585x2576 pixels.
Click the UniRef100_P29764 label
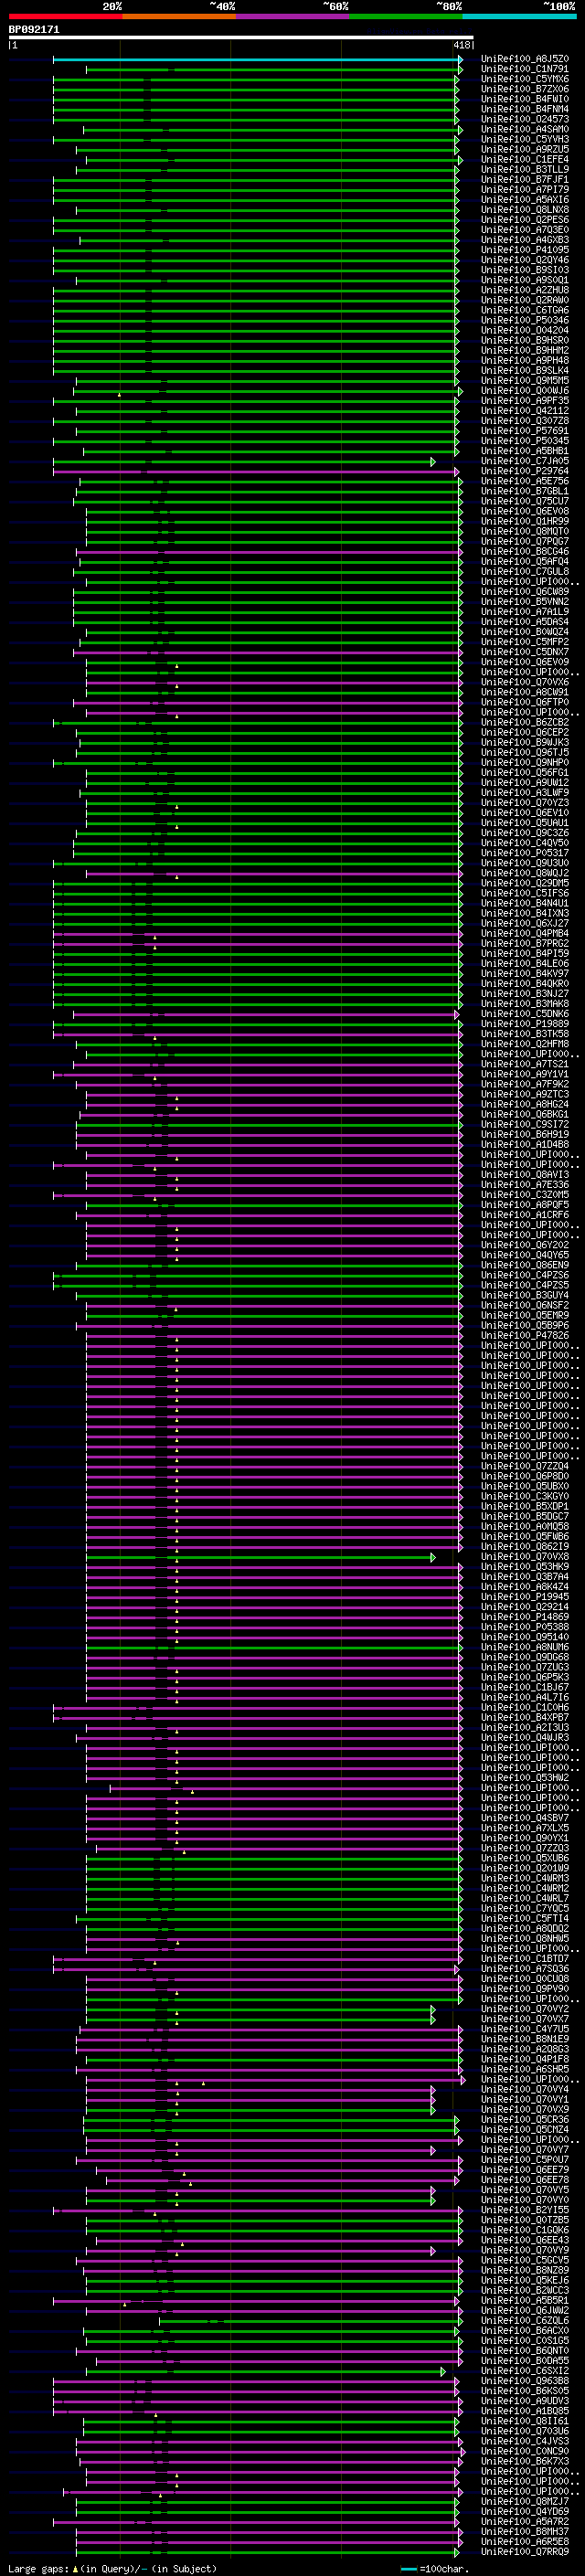(x=524, y=471)
